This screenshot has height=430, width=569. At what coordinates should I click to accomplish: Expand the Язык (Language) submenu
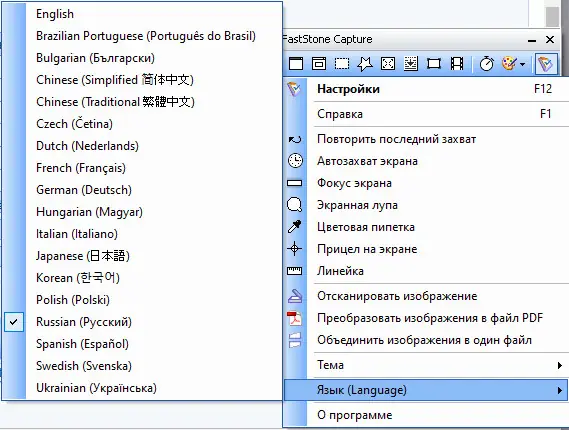426,390
